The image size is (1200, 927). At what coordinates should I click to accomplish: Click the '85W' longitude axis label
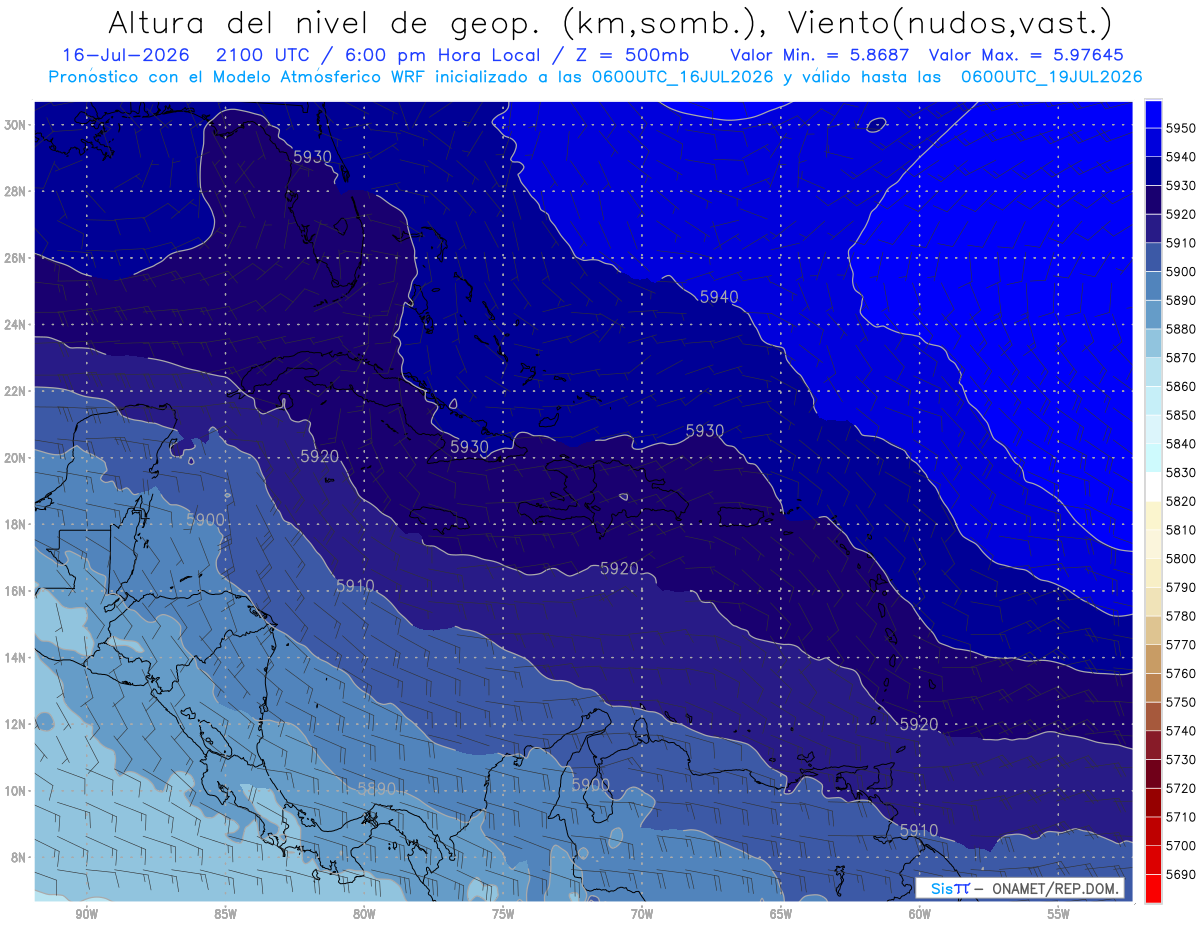tap(225, 915)
